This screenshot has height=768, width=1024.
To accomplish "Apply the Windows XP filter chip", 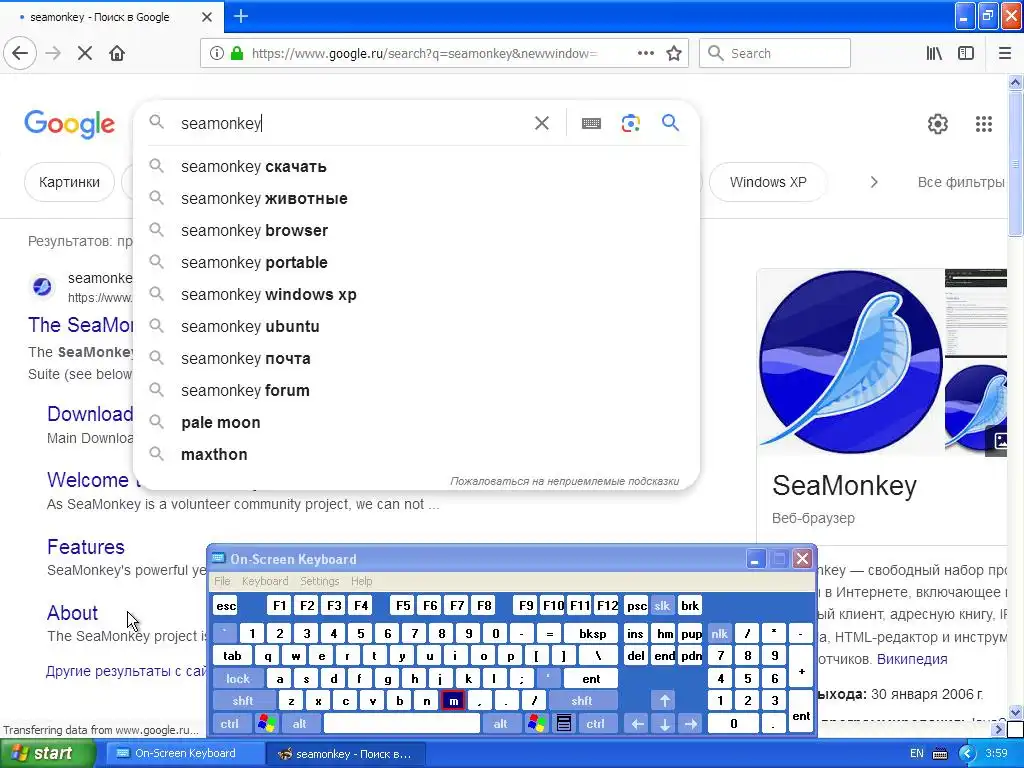I will click(x=768, y=182).
